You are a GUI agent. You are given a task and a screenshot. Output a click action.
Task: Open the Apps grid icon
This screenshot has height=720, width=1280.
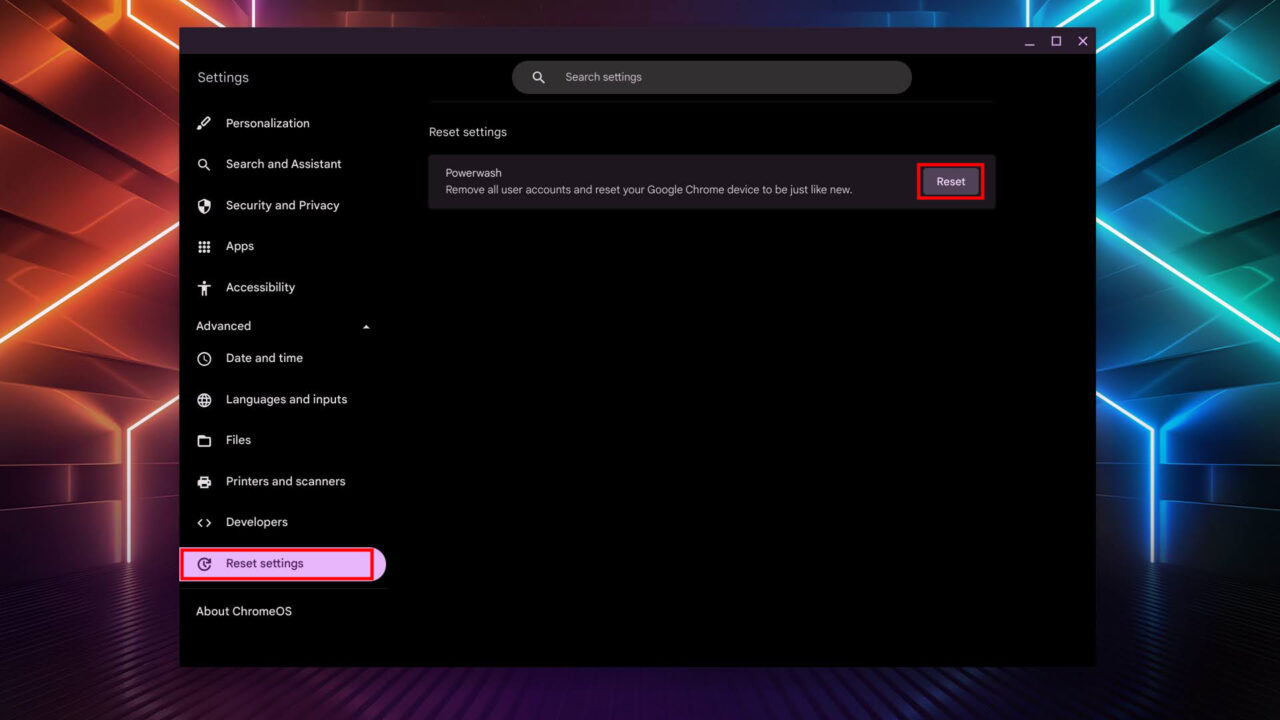[203, 246]
